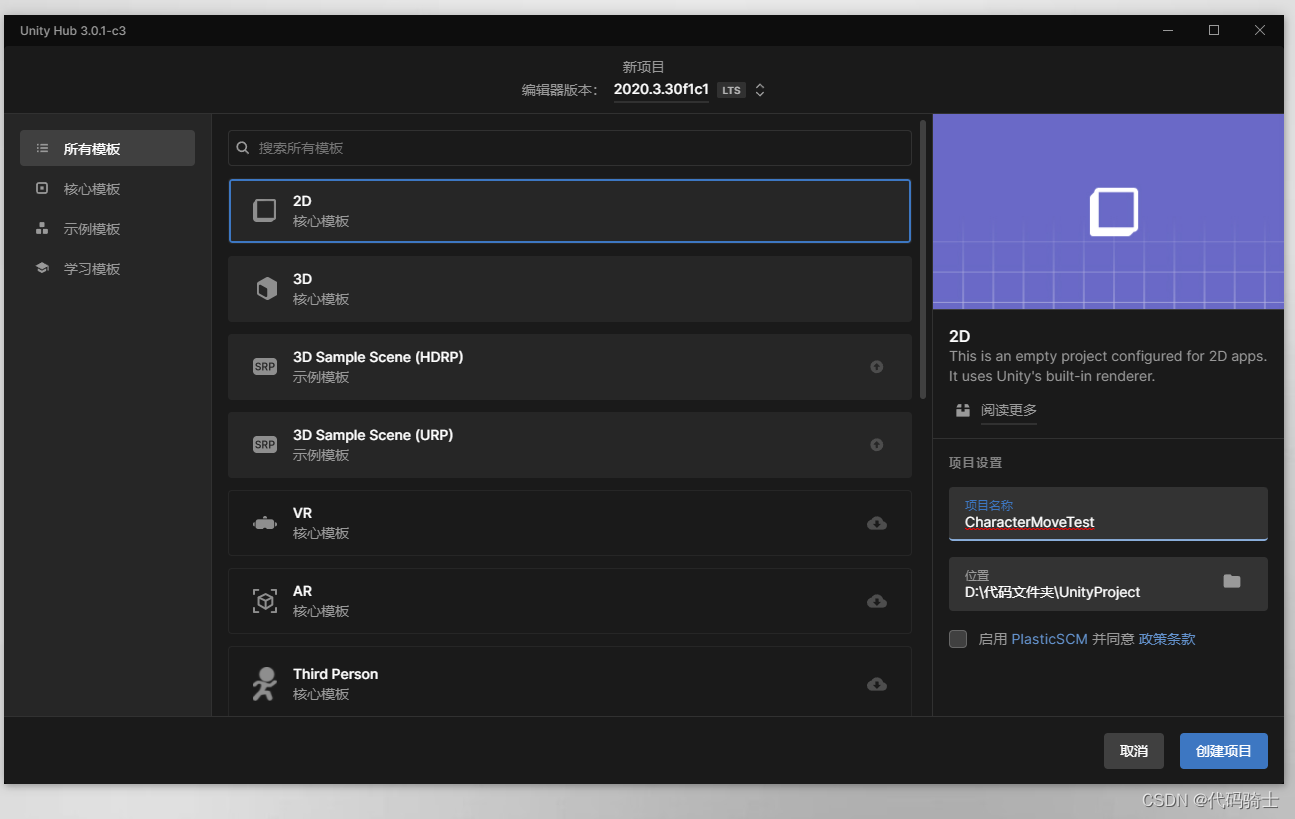1295x819 pixels.
Task: Click the 创建项目 button
Action: (x=1223, y=751)
